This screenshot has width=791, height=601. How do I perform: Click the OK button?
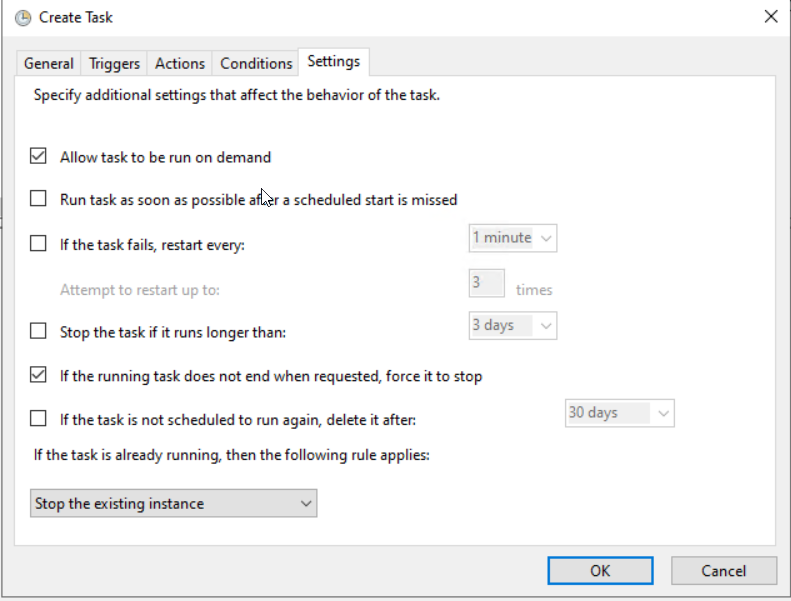click(600, 571)
